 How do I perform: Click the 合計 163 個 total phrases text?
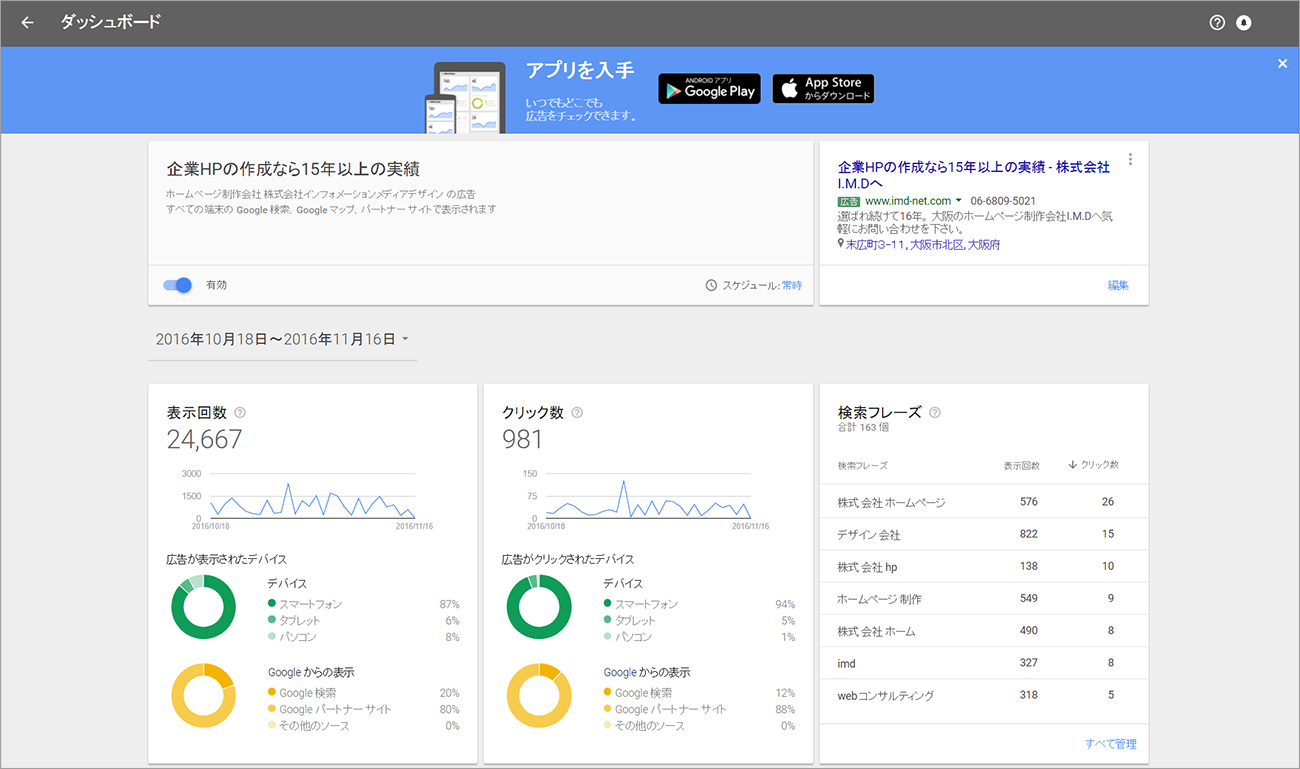[863, 427]
